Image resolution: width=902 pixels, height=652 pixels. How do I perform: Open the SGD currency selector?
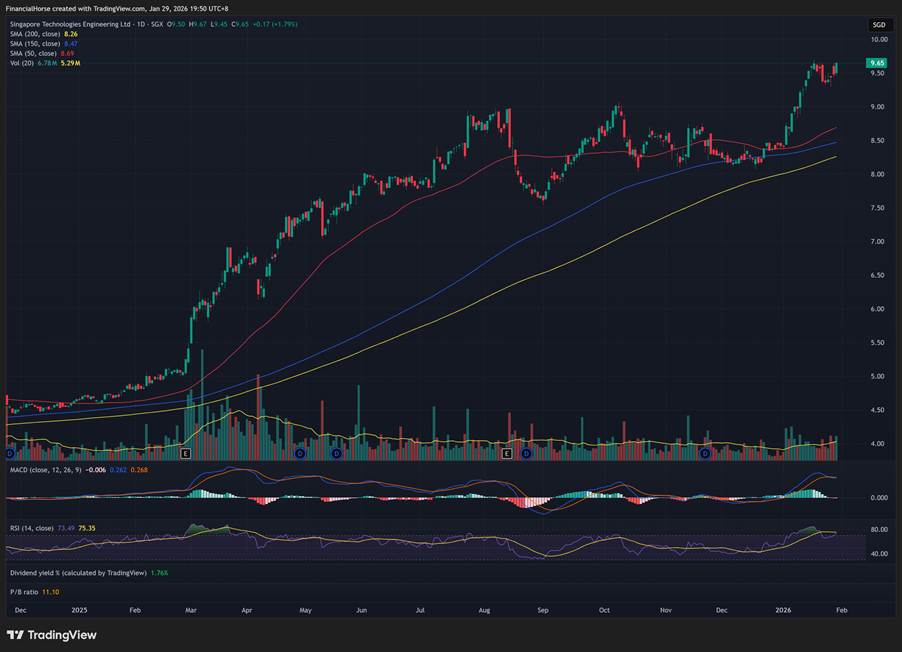(x=878, y=24)
